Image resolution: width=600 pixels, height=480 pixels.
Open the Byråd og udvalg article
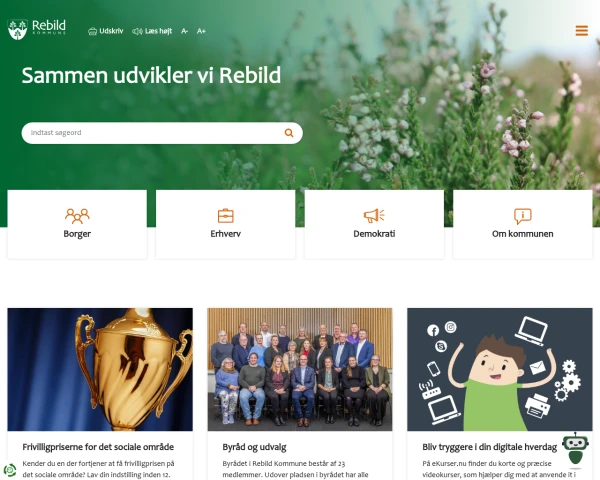click(x=254, y=447)
